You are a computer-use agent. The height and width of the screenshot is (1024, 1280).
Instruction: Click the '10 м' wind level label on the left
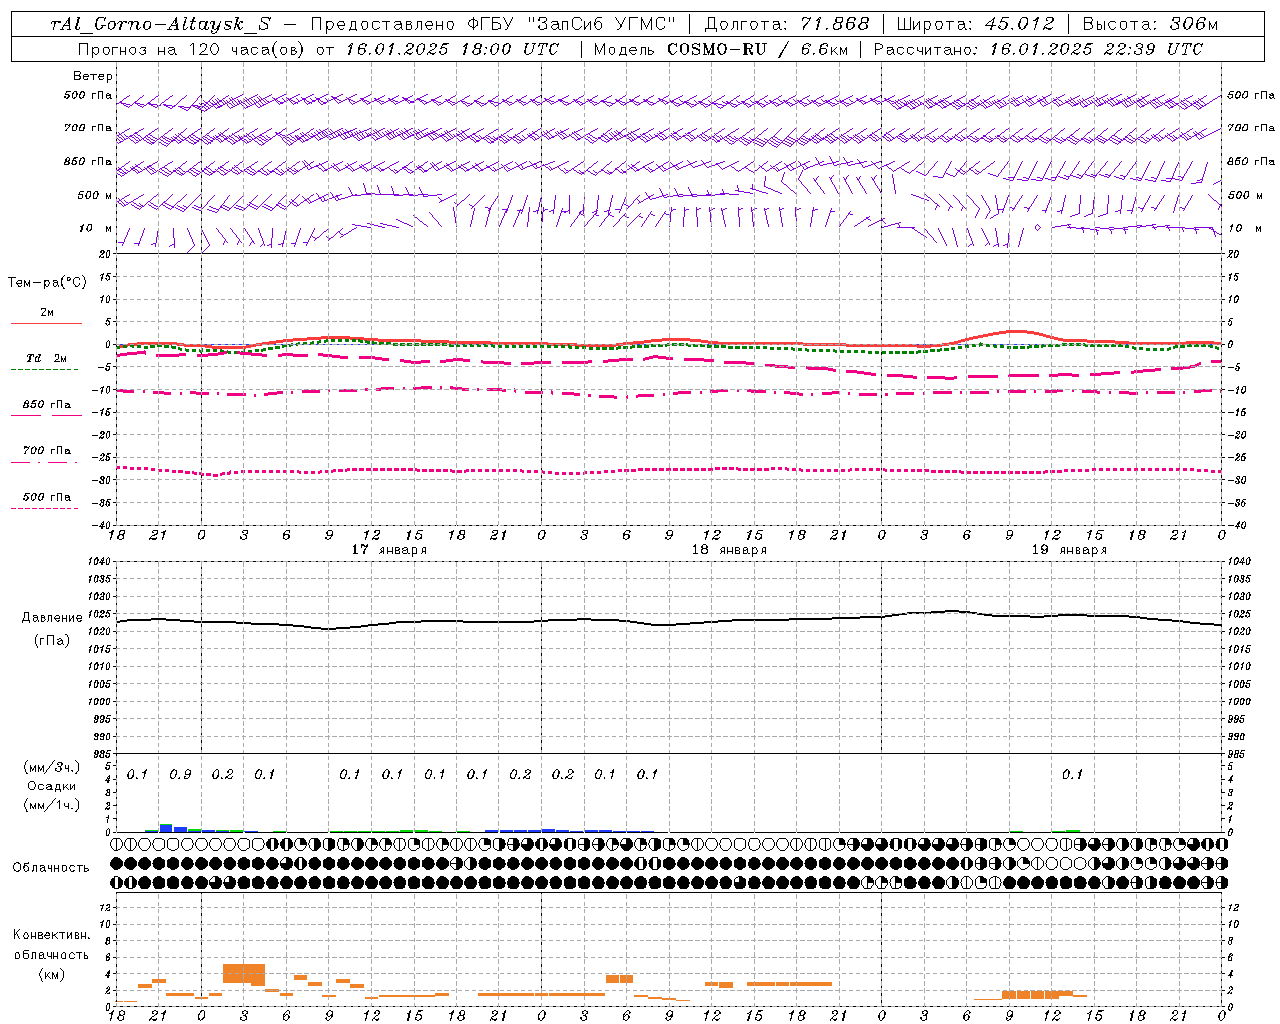point(96,228)
